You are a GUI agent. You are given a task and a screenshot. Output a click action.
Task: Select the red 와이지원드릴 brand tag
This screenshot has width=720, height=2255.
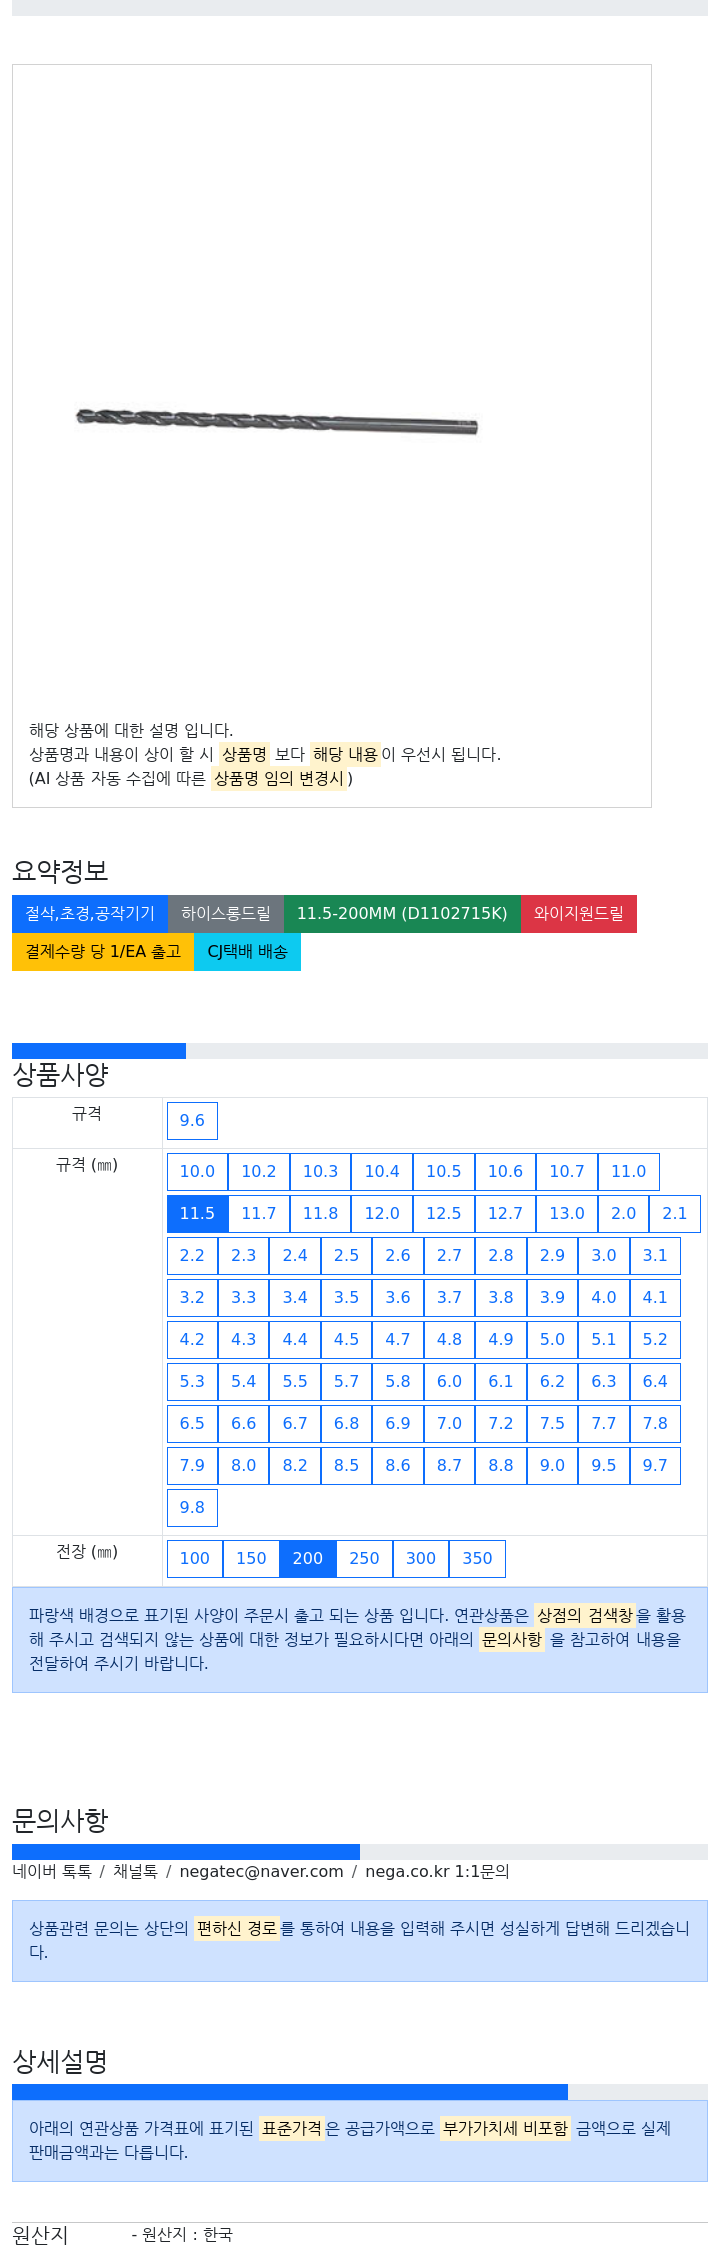click(x=579, y=914)
